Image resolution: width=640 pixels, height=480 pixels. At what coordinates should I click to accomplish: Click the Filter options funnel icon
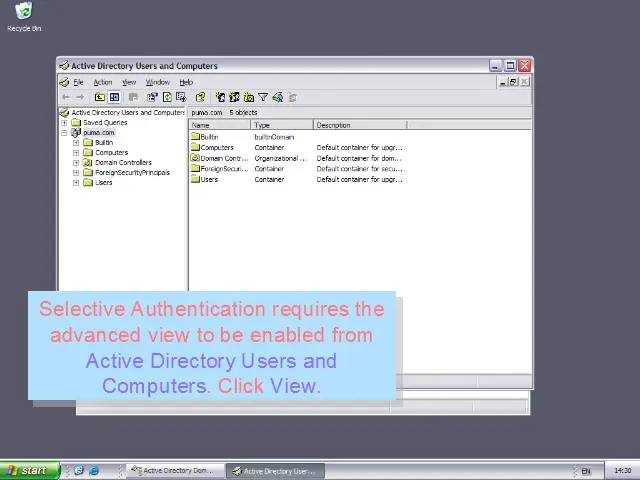[263, 97]
